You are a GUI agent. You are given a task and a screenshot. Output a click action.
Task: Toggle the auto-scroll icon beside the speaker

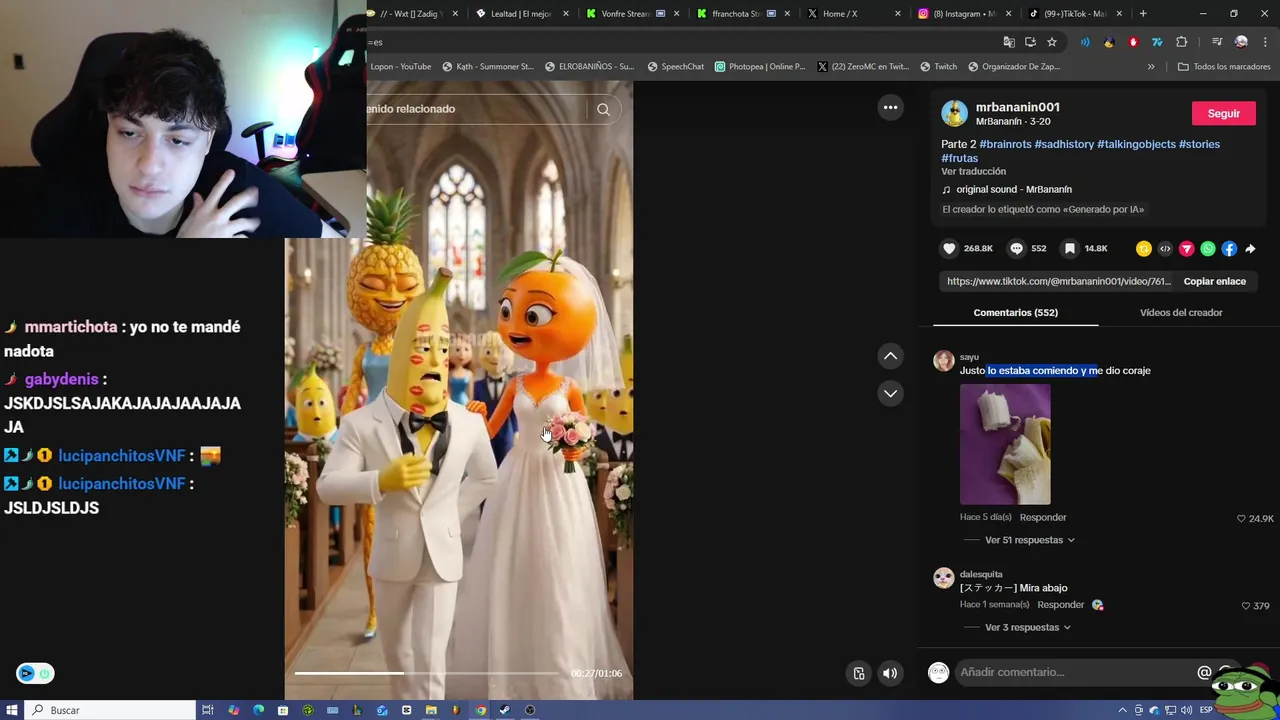(858, 674)
